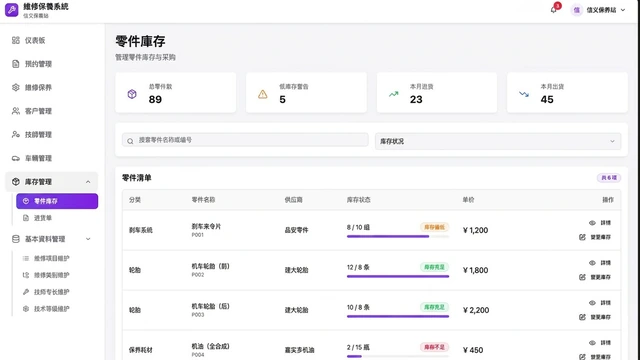Click the 刹车系统 category cell
Screen dimensions: 640x360
tap(141, 230)
